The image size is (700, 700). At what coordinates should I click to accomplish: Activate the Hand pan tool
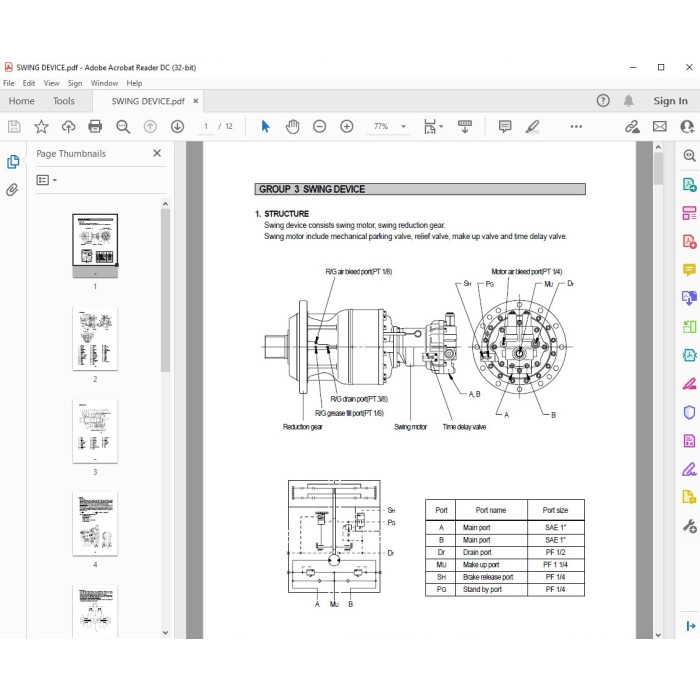292,127
